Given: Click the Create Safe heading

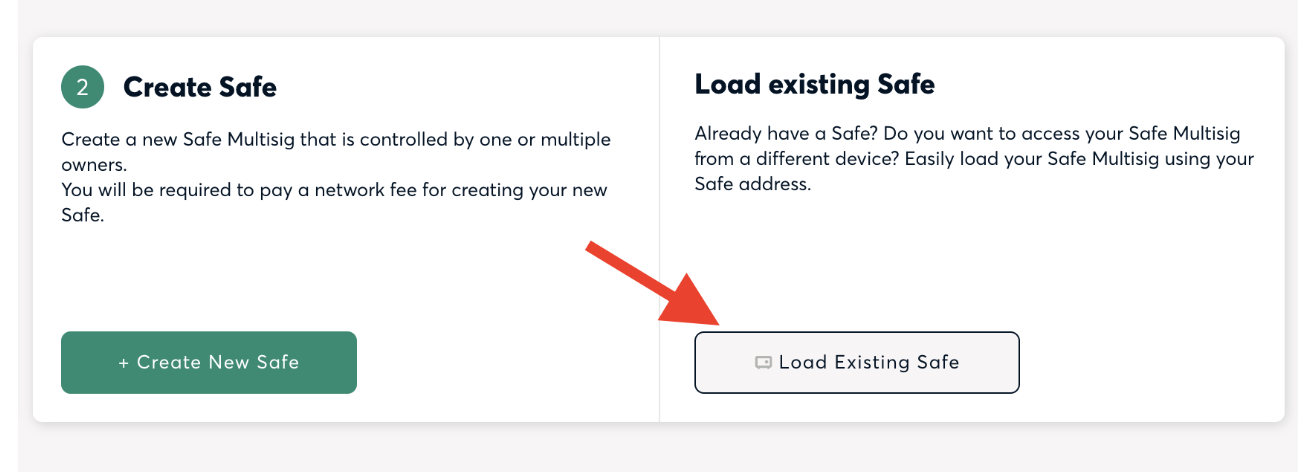Looking at the screenshot, I should point(200,88).
